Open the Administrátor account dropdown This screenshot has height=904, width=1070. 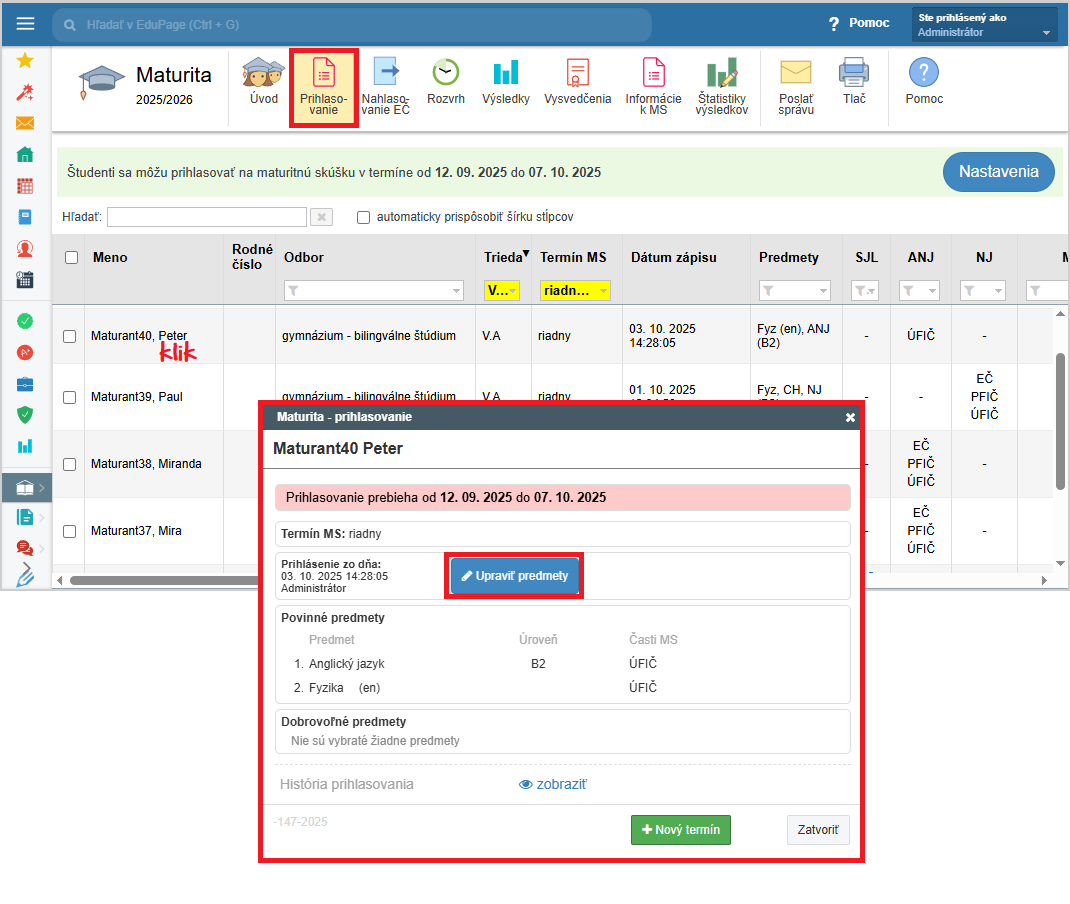[984, 25]
